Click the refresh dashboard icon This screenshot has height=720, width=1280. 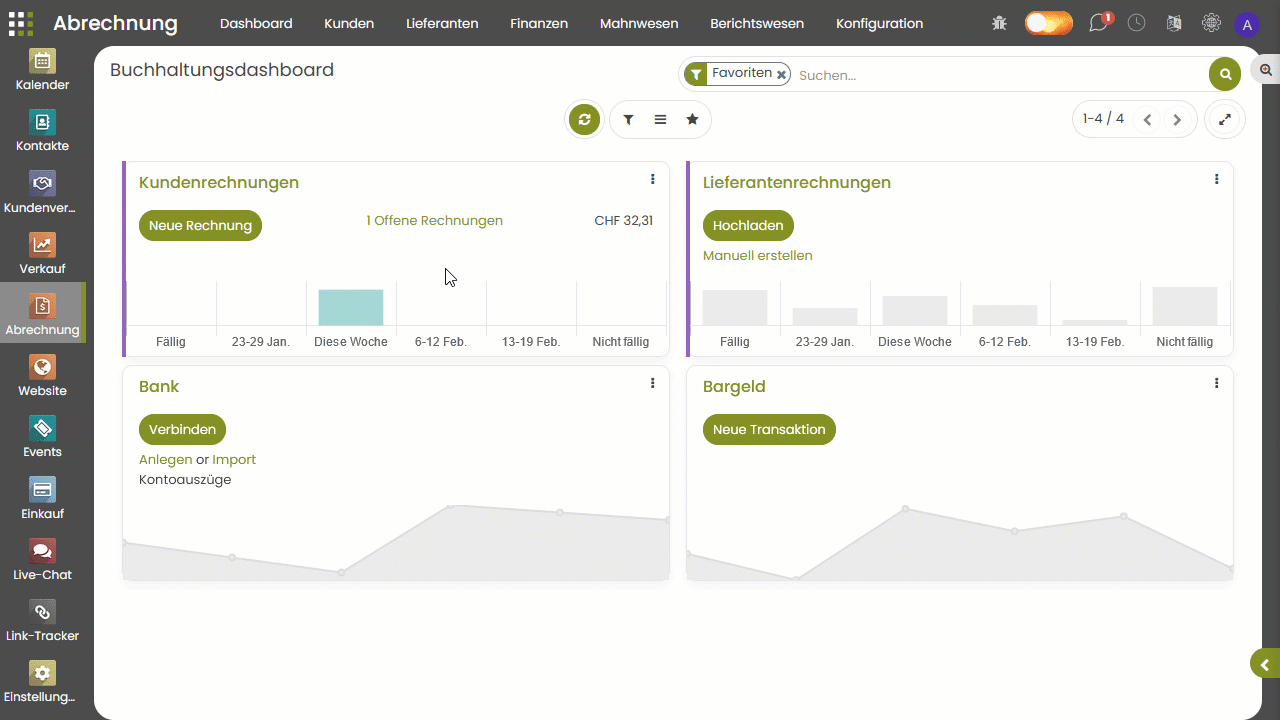pos(584,120)
